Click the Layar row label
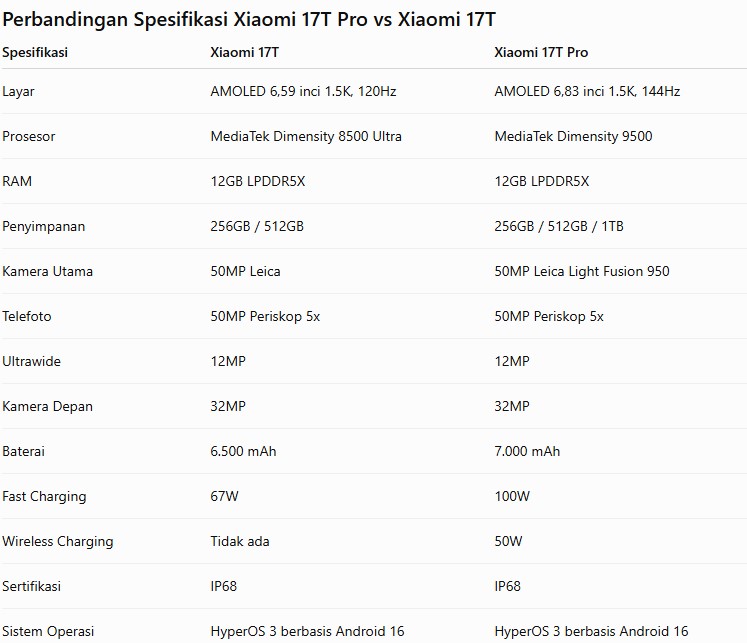This screenshot has width=747, height=643. (18, 91)
